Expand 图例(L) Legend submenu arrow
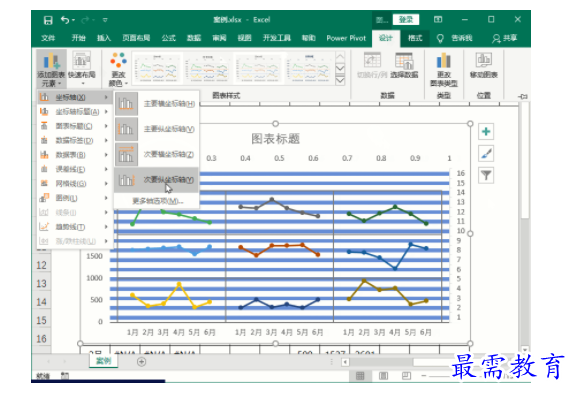Image resolution: width=573 pixels, height=398 pixels. [106, 198]
